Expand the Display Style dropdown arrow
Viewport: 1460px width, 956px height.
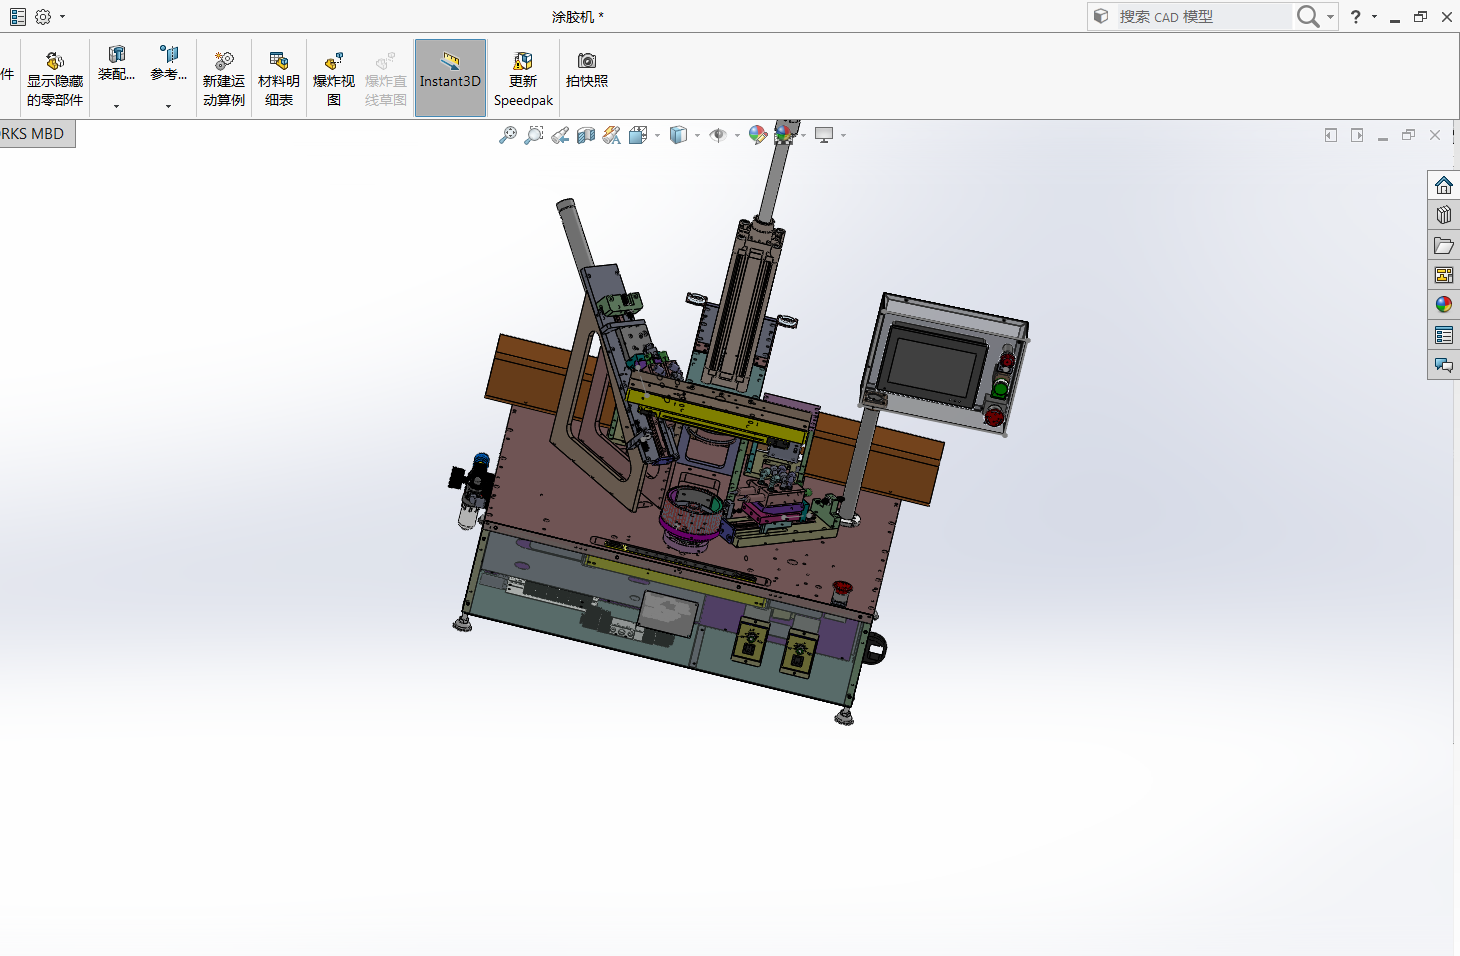(697, 135)
